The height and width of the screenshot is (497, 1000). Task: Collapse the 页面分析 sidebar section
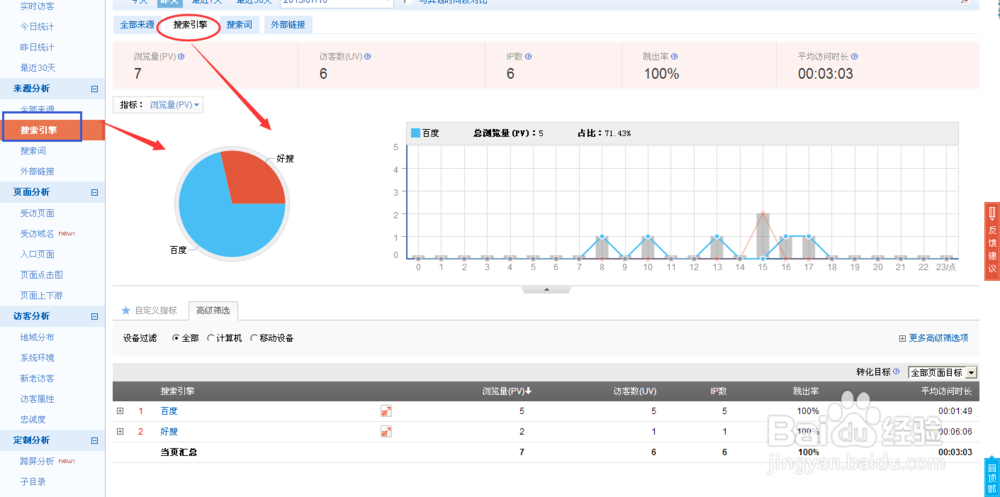point(94,192)
